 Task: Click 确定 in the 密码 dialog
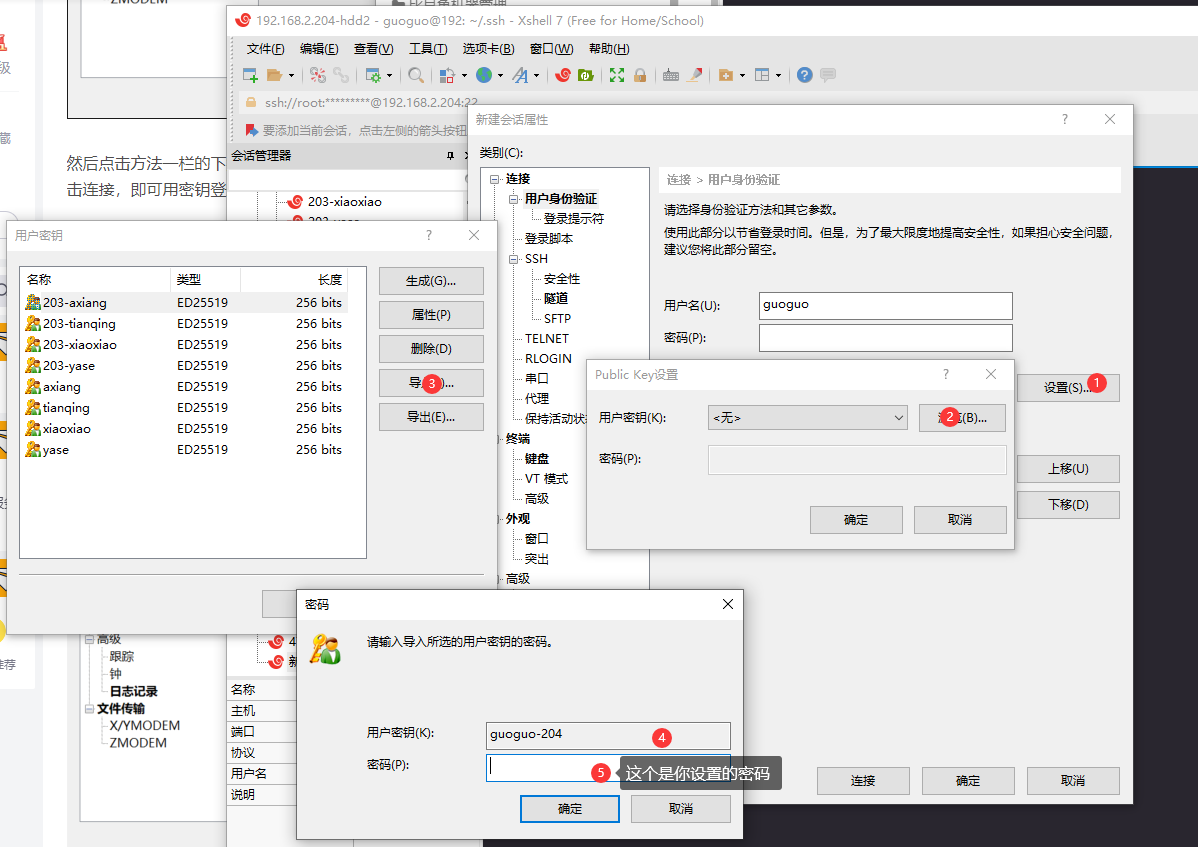(569, 809)
